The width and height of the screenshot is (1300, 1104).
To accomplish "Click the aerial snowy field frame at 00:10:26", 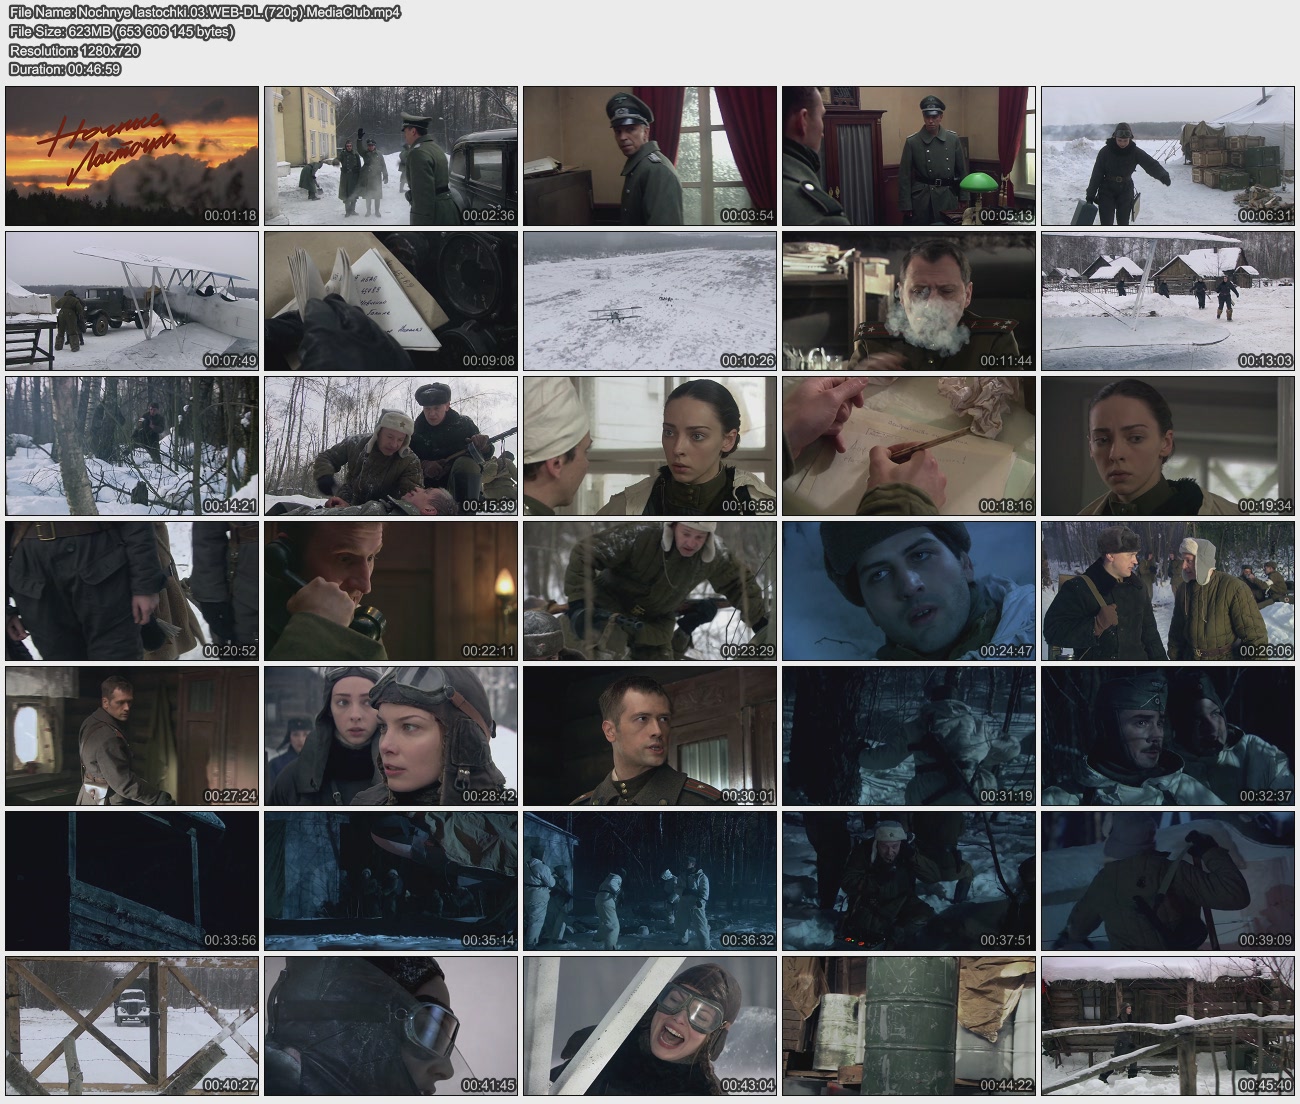I will (x=650, y=301).
